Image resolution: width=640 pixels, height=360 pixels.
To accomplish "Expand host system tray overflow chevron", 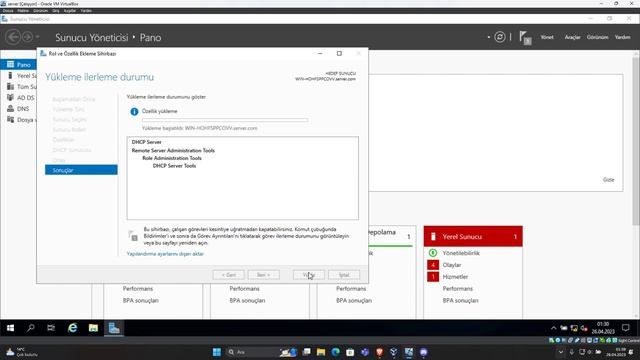I will (x=561, y=352).
